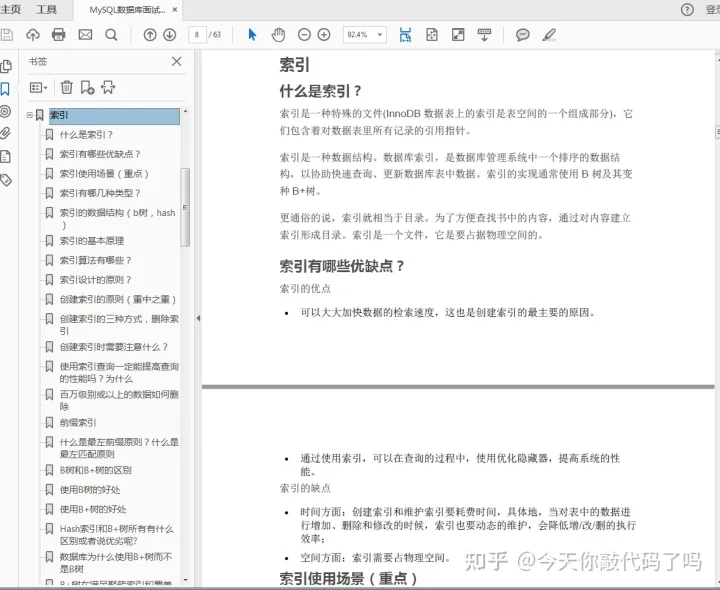This screenshot has width=720, height=590.
Task: Collapse the bookmarks pane with side arrow
Action: (x=198, y=318)
